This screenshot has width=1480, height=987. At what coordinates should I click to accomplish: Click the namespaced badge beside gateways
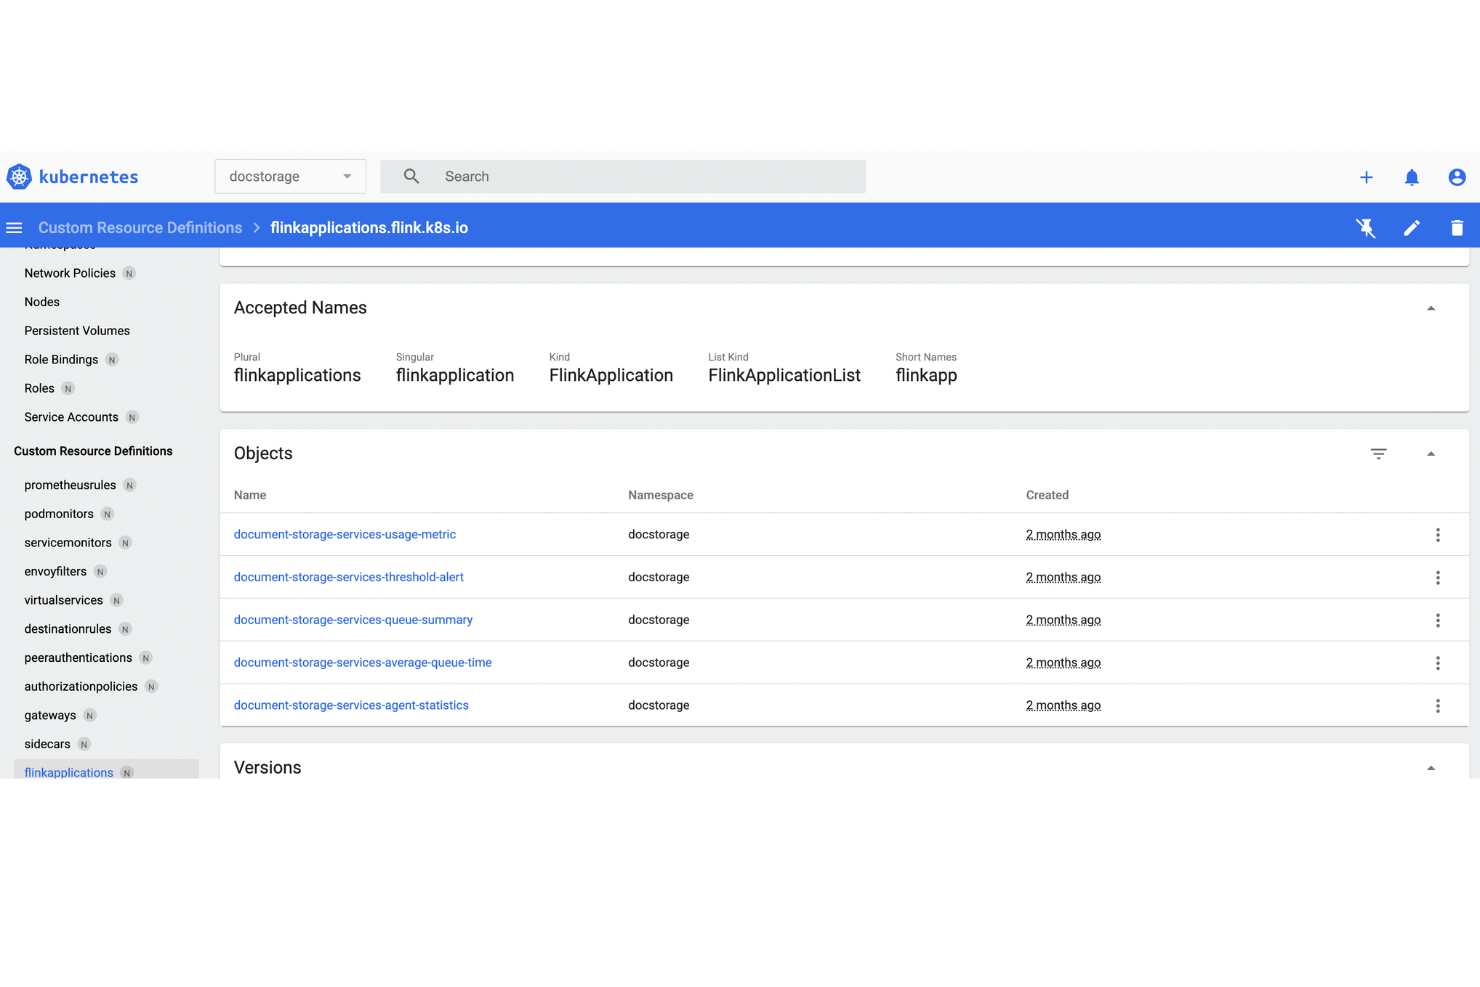[90, 716]
